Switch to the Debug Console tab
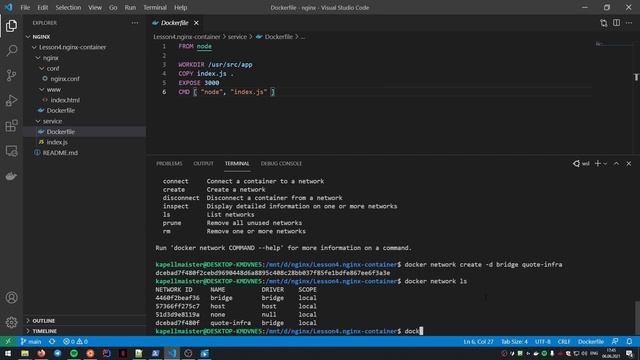640x360 pixels. click(281, 163)
